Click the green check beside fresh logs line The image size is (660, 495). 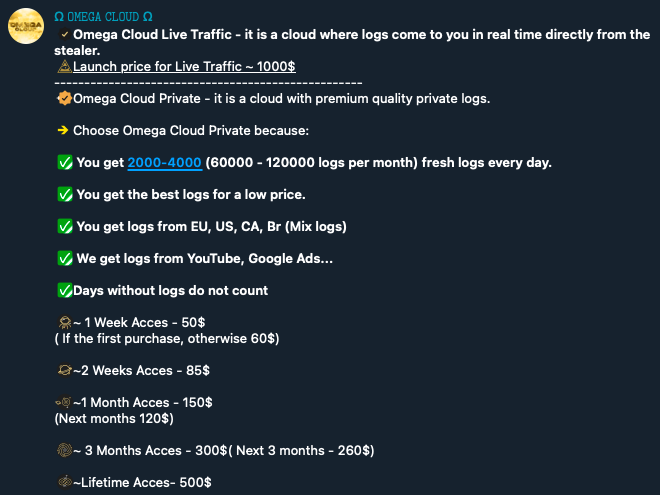tap(65, 162)
